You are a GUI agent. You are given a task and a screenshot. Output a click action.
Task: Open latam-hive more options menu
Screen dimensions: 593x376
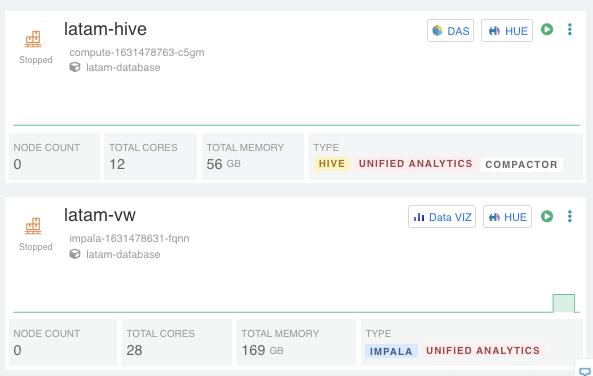pyautogui.click(x=570, y=30)
